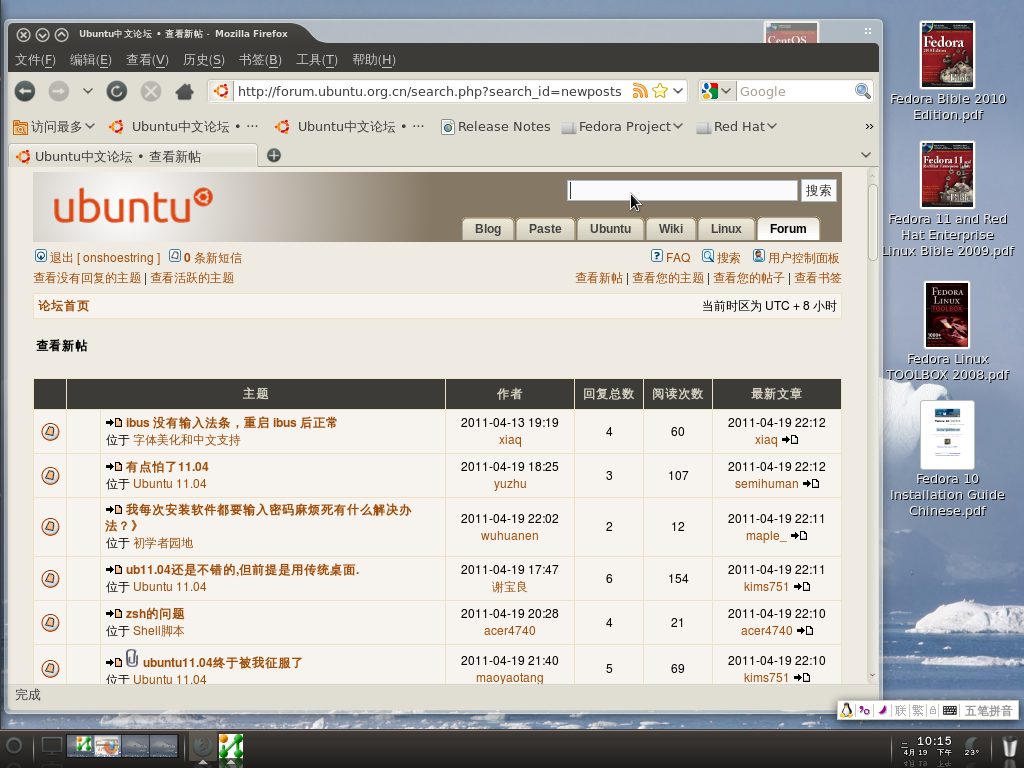Image resolution: width=1024 pixels, height=768 pixels.
Task: Focus the forum search input field
Action: (682, 191)
